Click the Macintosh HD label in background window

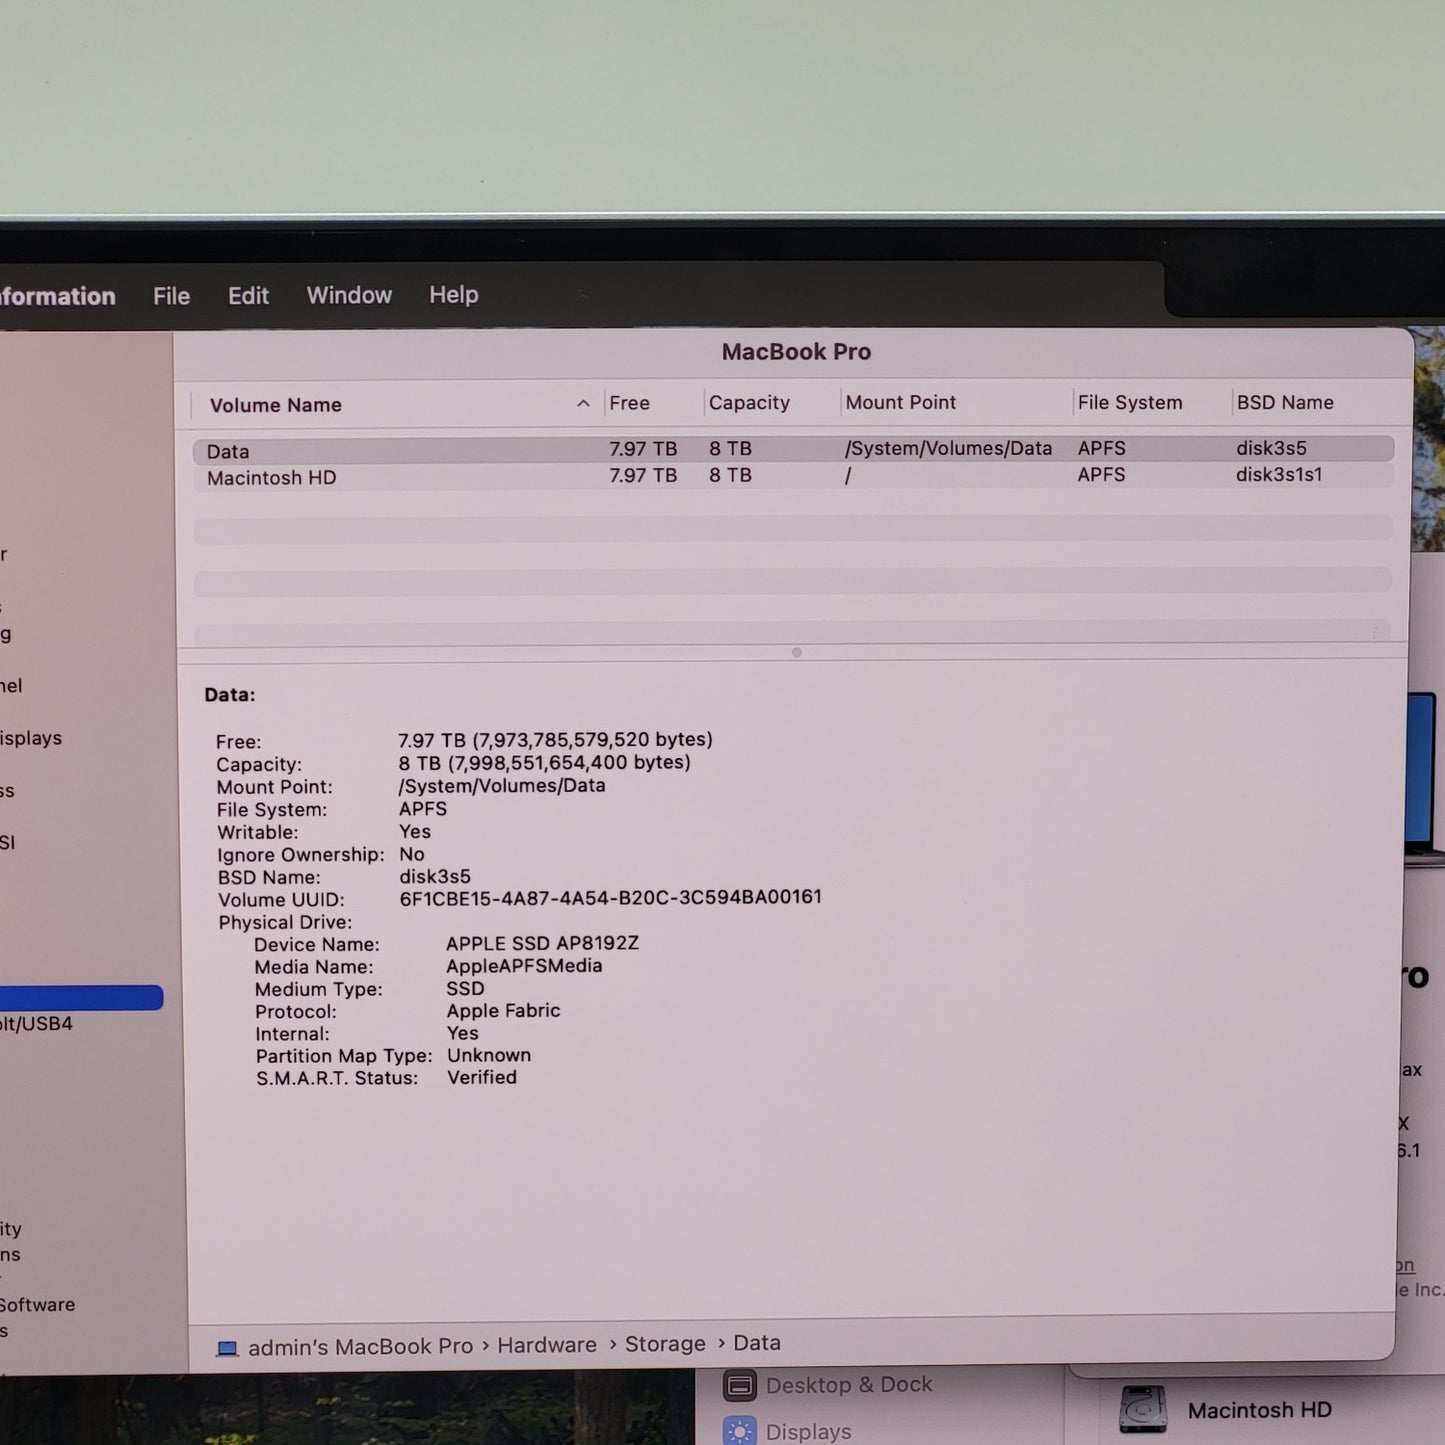(x=1260, y=1410)
